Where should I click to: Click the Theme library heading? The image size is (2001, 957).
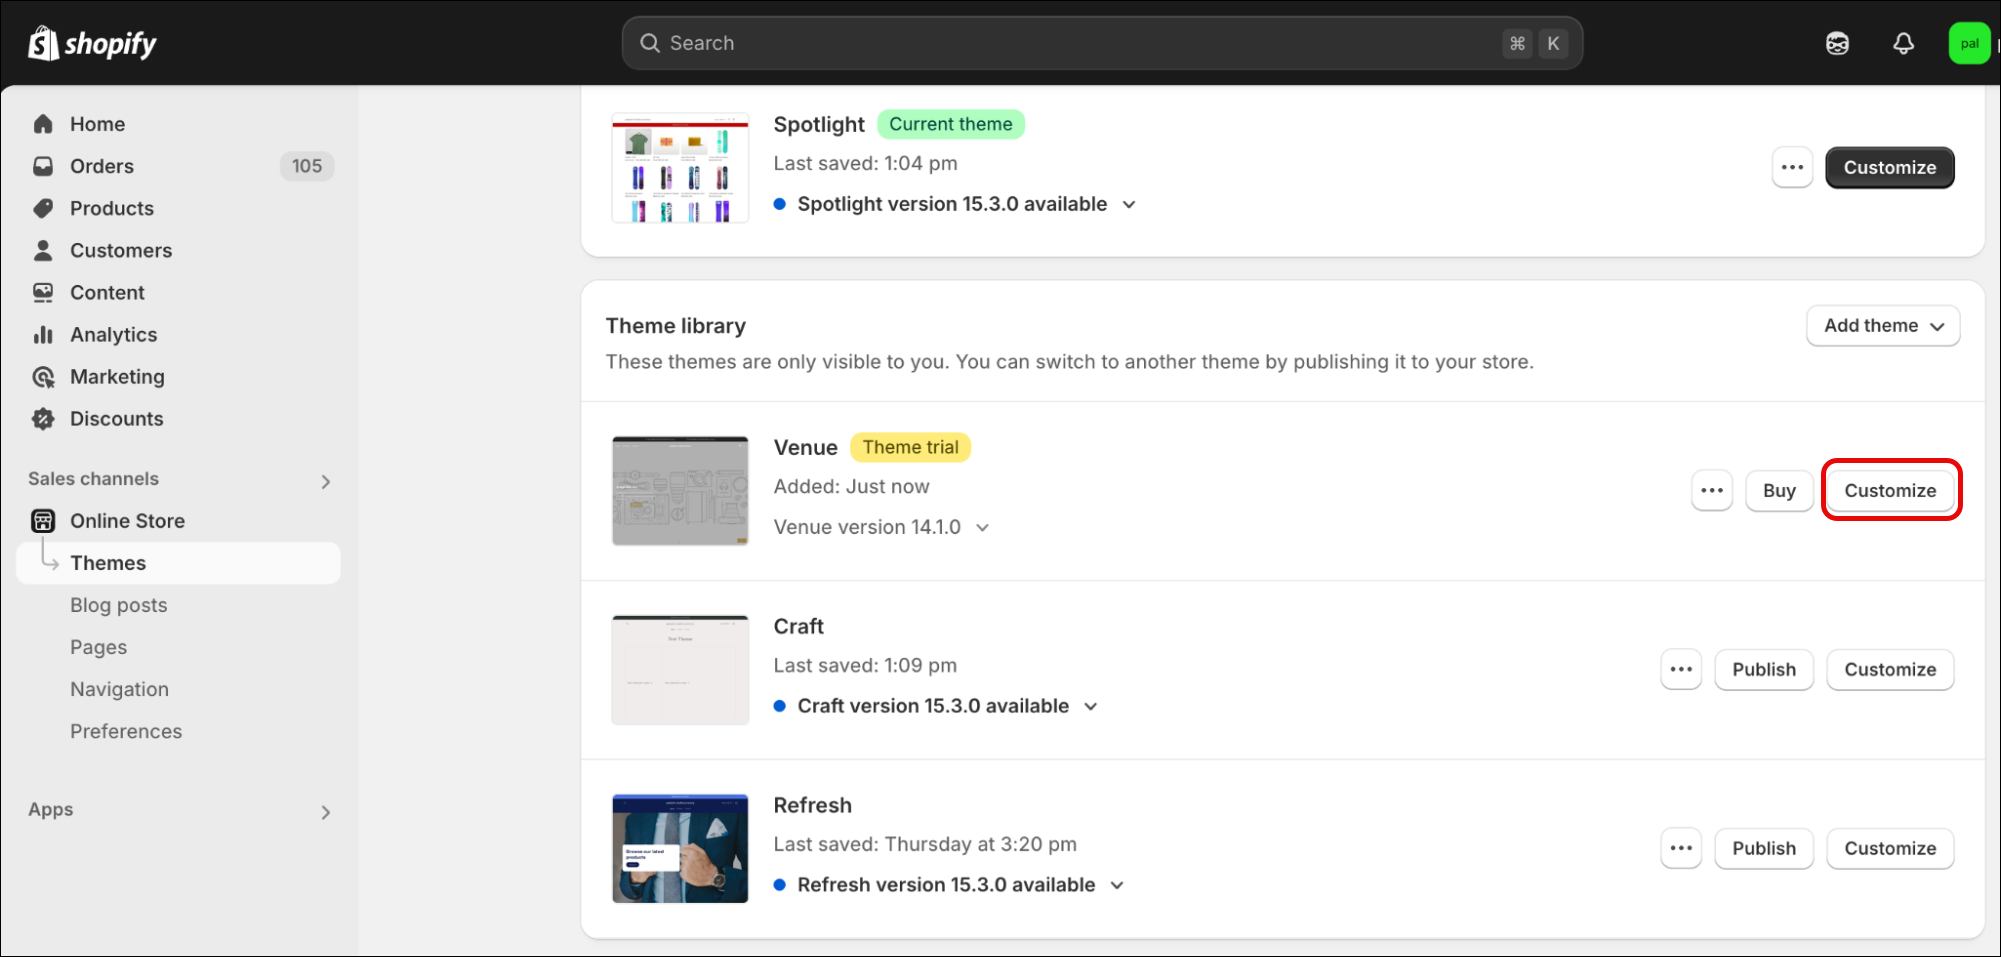[x=676, y=326]
